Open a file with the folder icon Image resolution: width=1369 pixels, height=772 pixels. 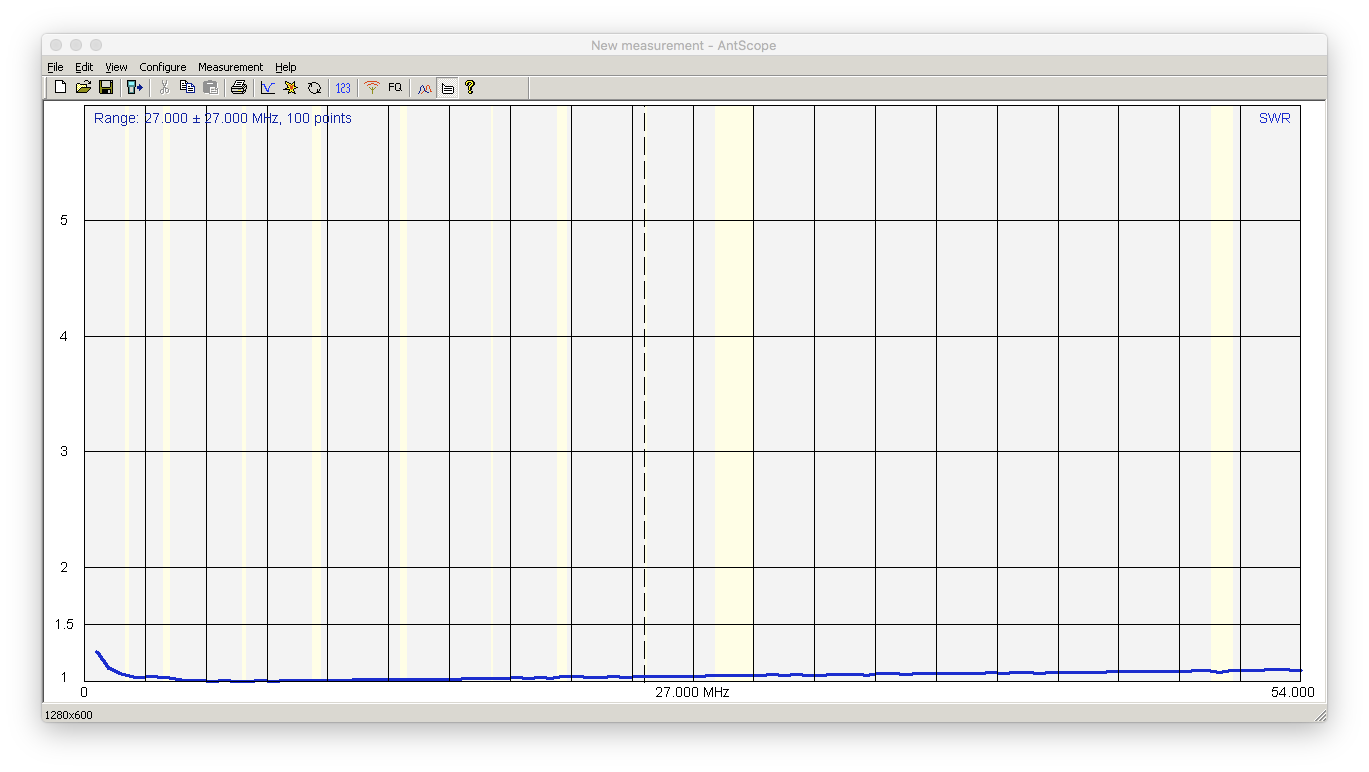(83, 88)
